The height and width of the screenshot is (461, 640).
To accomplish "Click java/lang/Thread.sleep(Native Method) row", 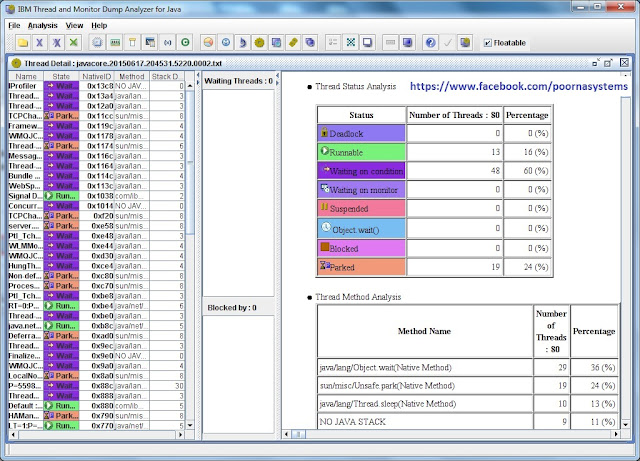I will 468,403.
